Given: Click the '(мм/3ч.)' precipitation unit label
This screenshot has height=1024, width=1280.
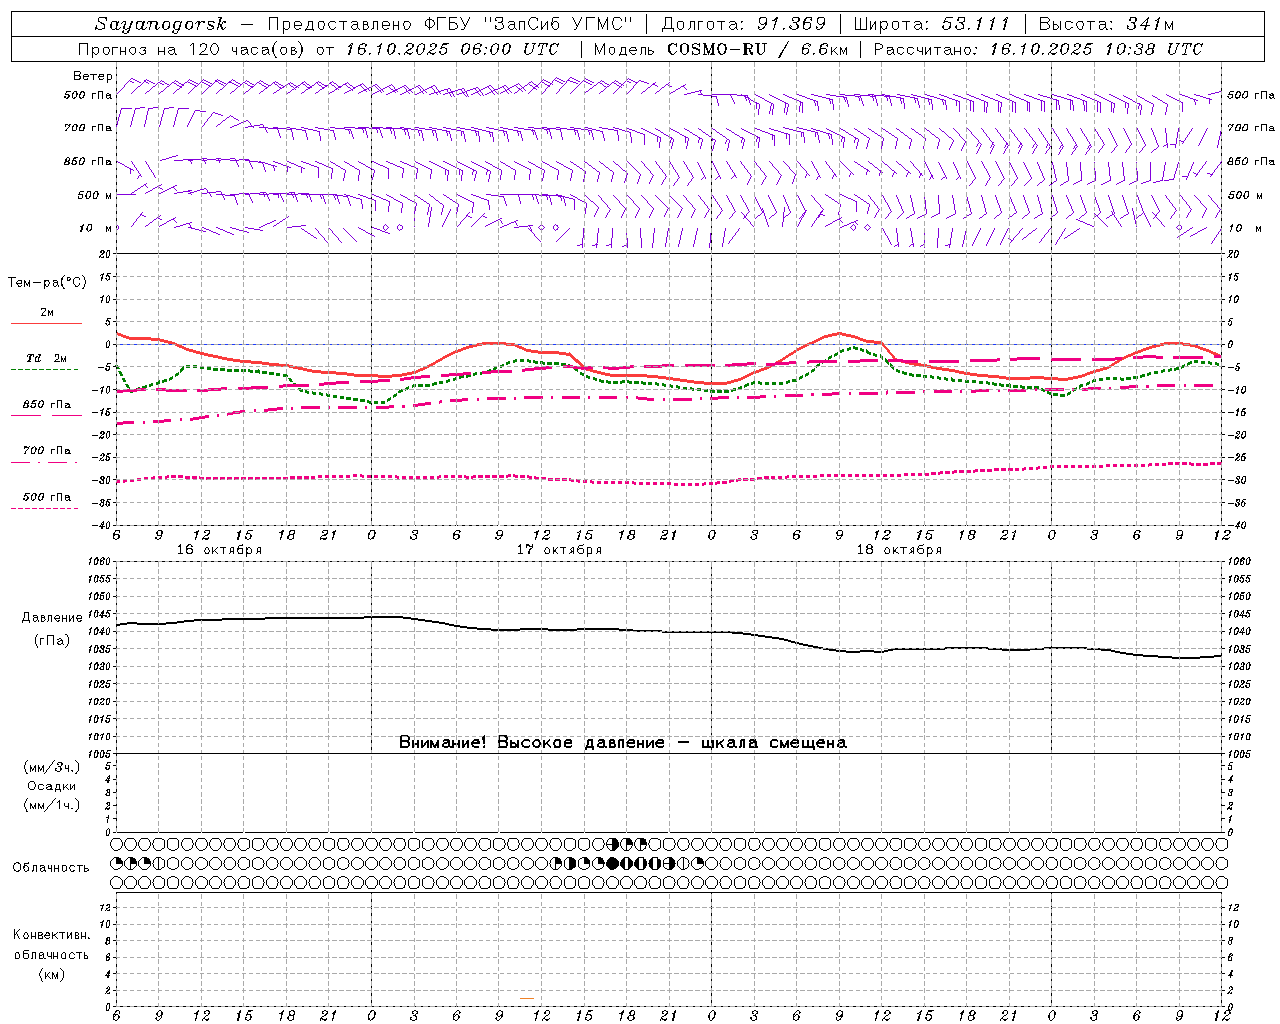Looking at the screenshot, I should (x=52, y=767).
